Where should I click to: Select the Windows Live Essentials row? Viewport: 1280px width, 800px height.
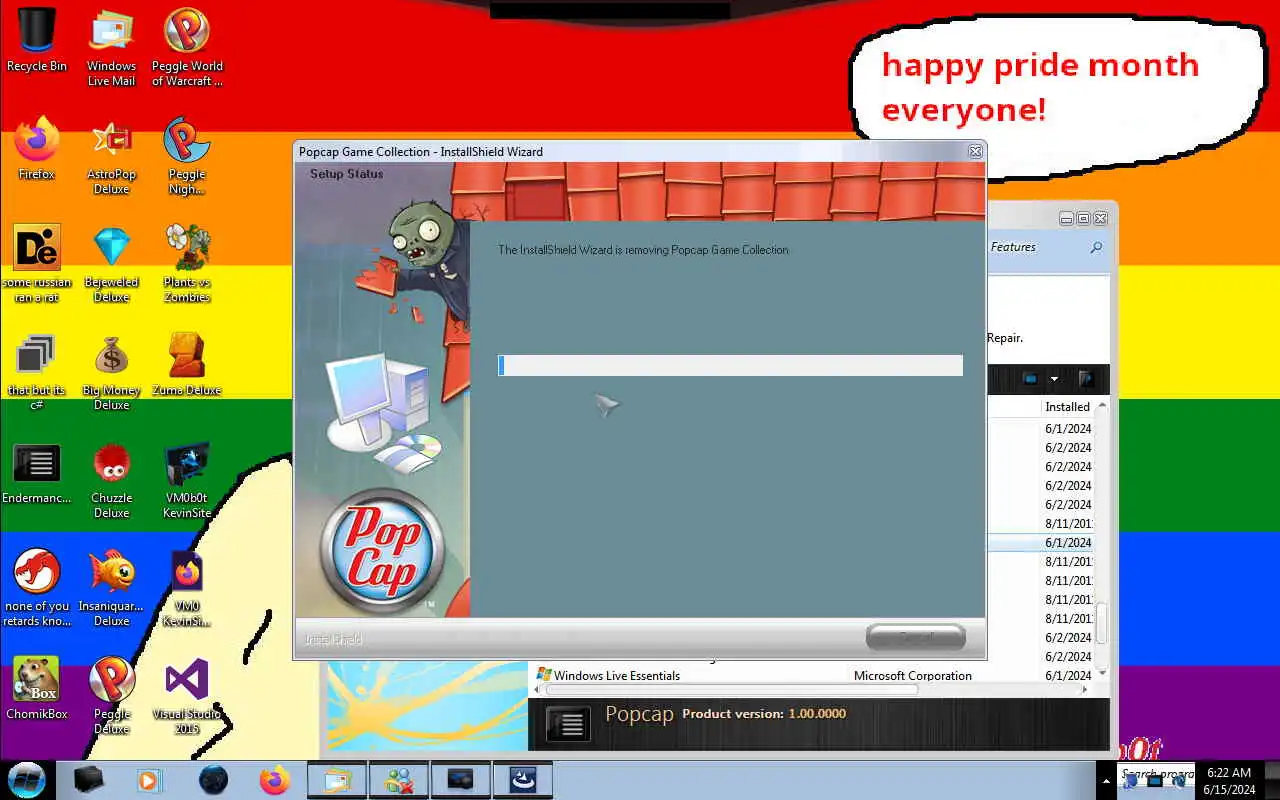(813, 676)
